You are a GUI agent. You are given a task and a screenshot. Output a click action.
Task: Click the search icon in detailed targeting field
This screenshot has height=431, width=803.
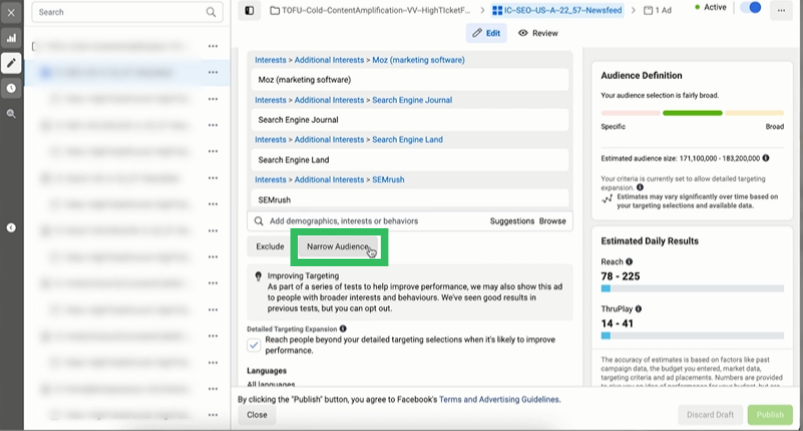click(x=259, y=221)
